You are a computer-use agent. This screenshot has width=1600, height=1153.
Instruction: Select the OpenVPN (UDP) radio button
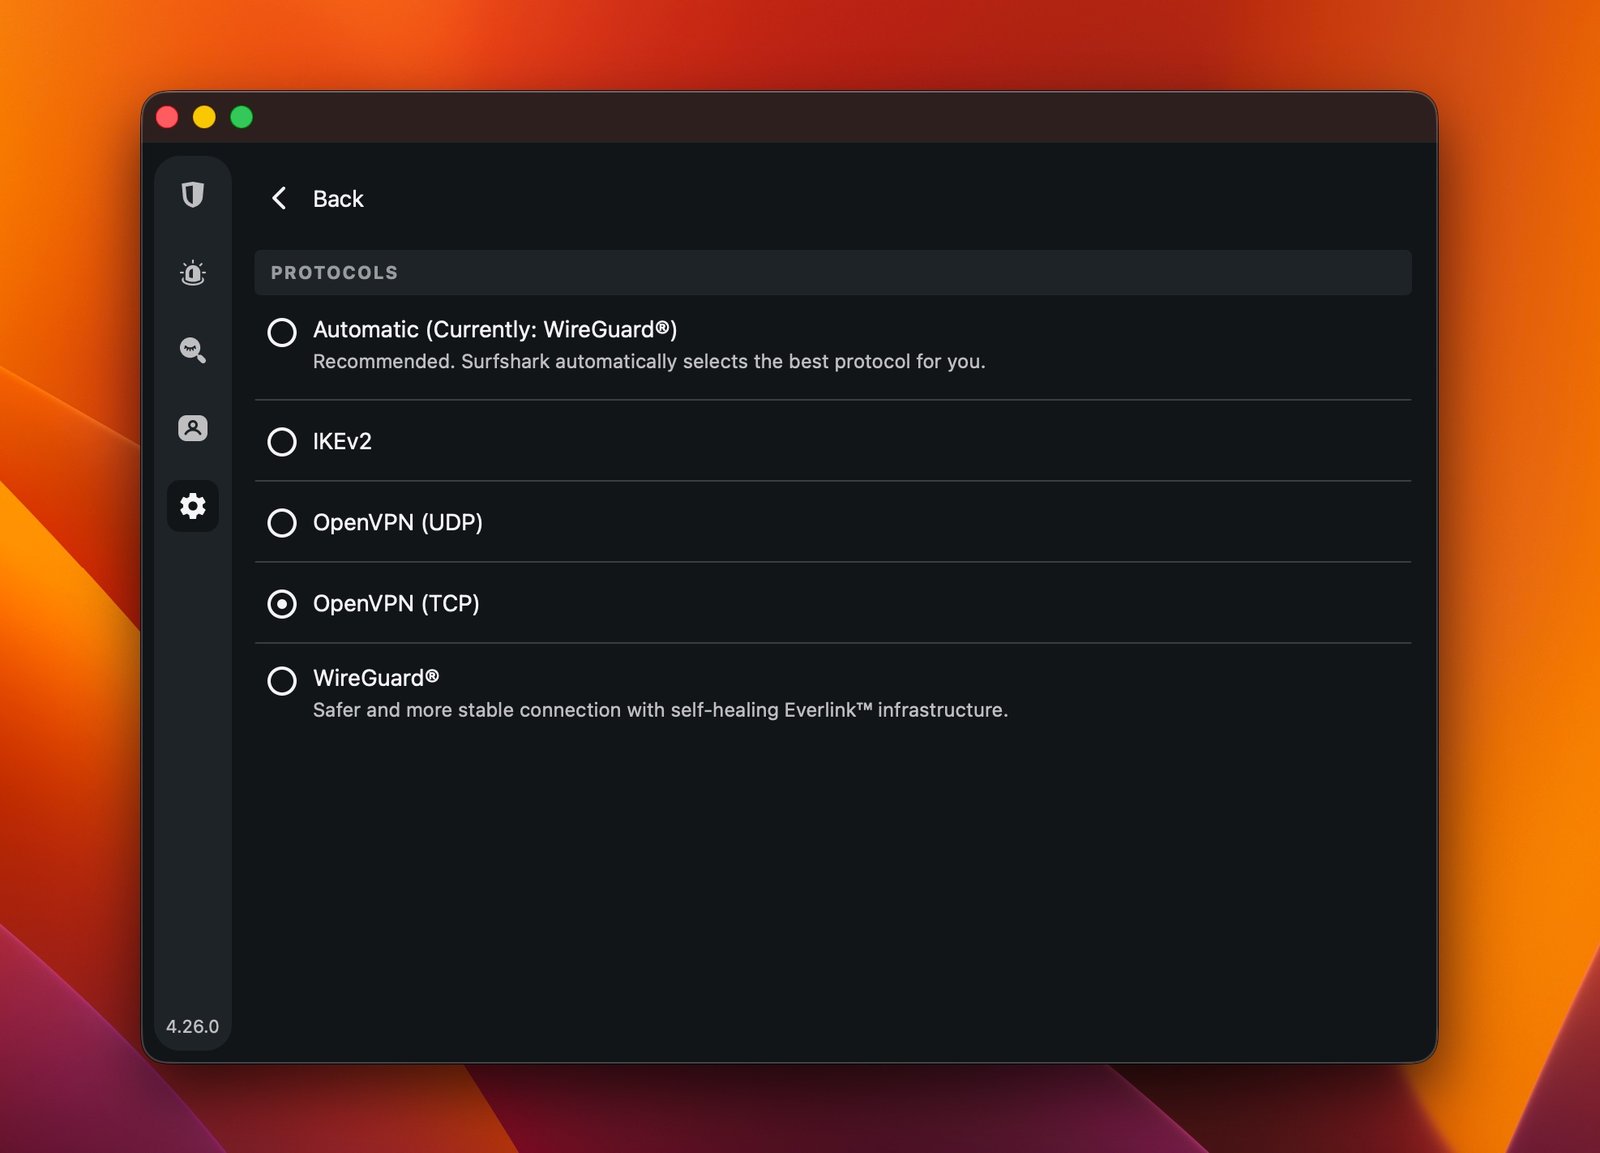coord(282,522)
